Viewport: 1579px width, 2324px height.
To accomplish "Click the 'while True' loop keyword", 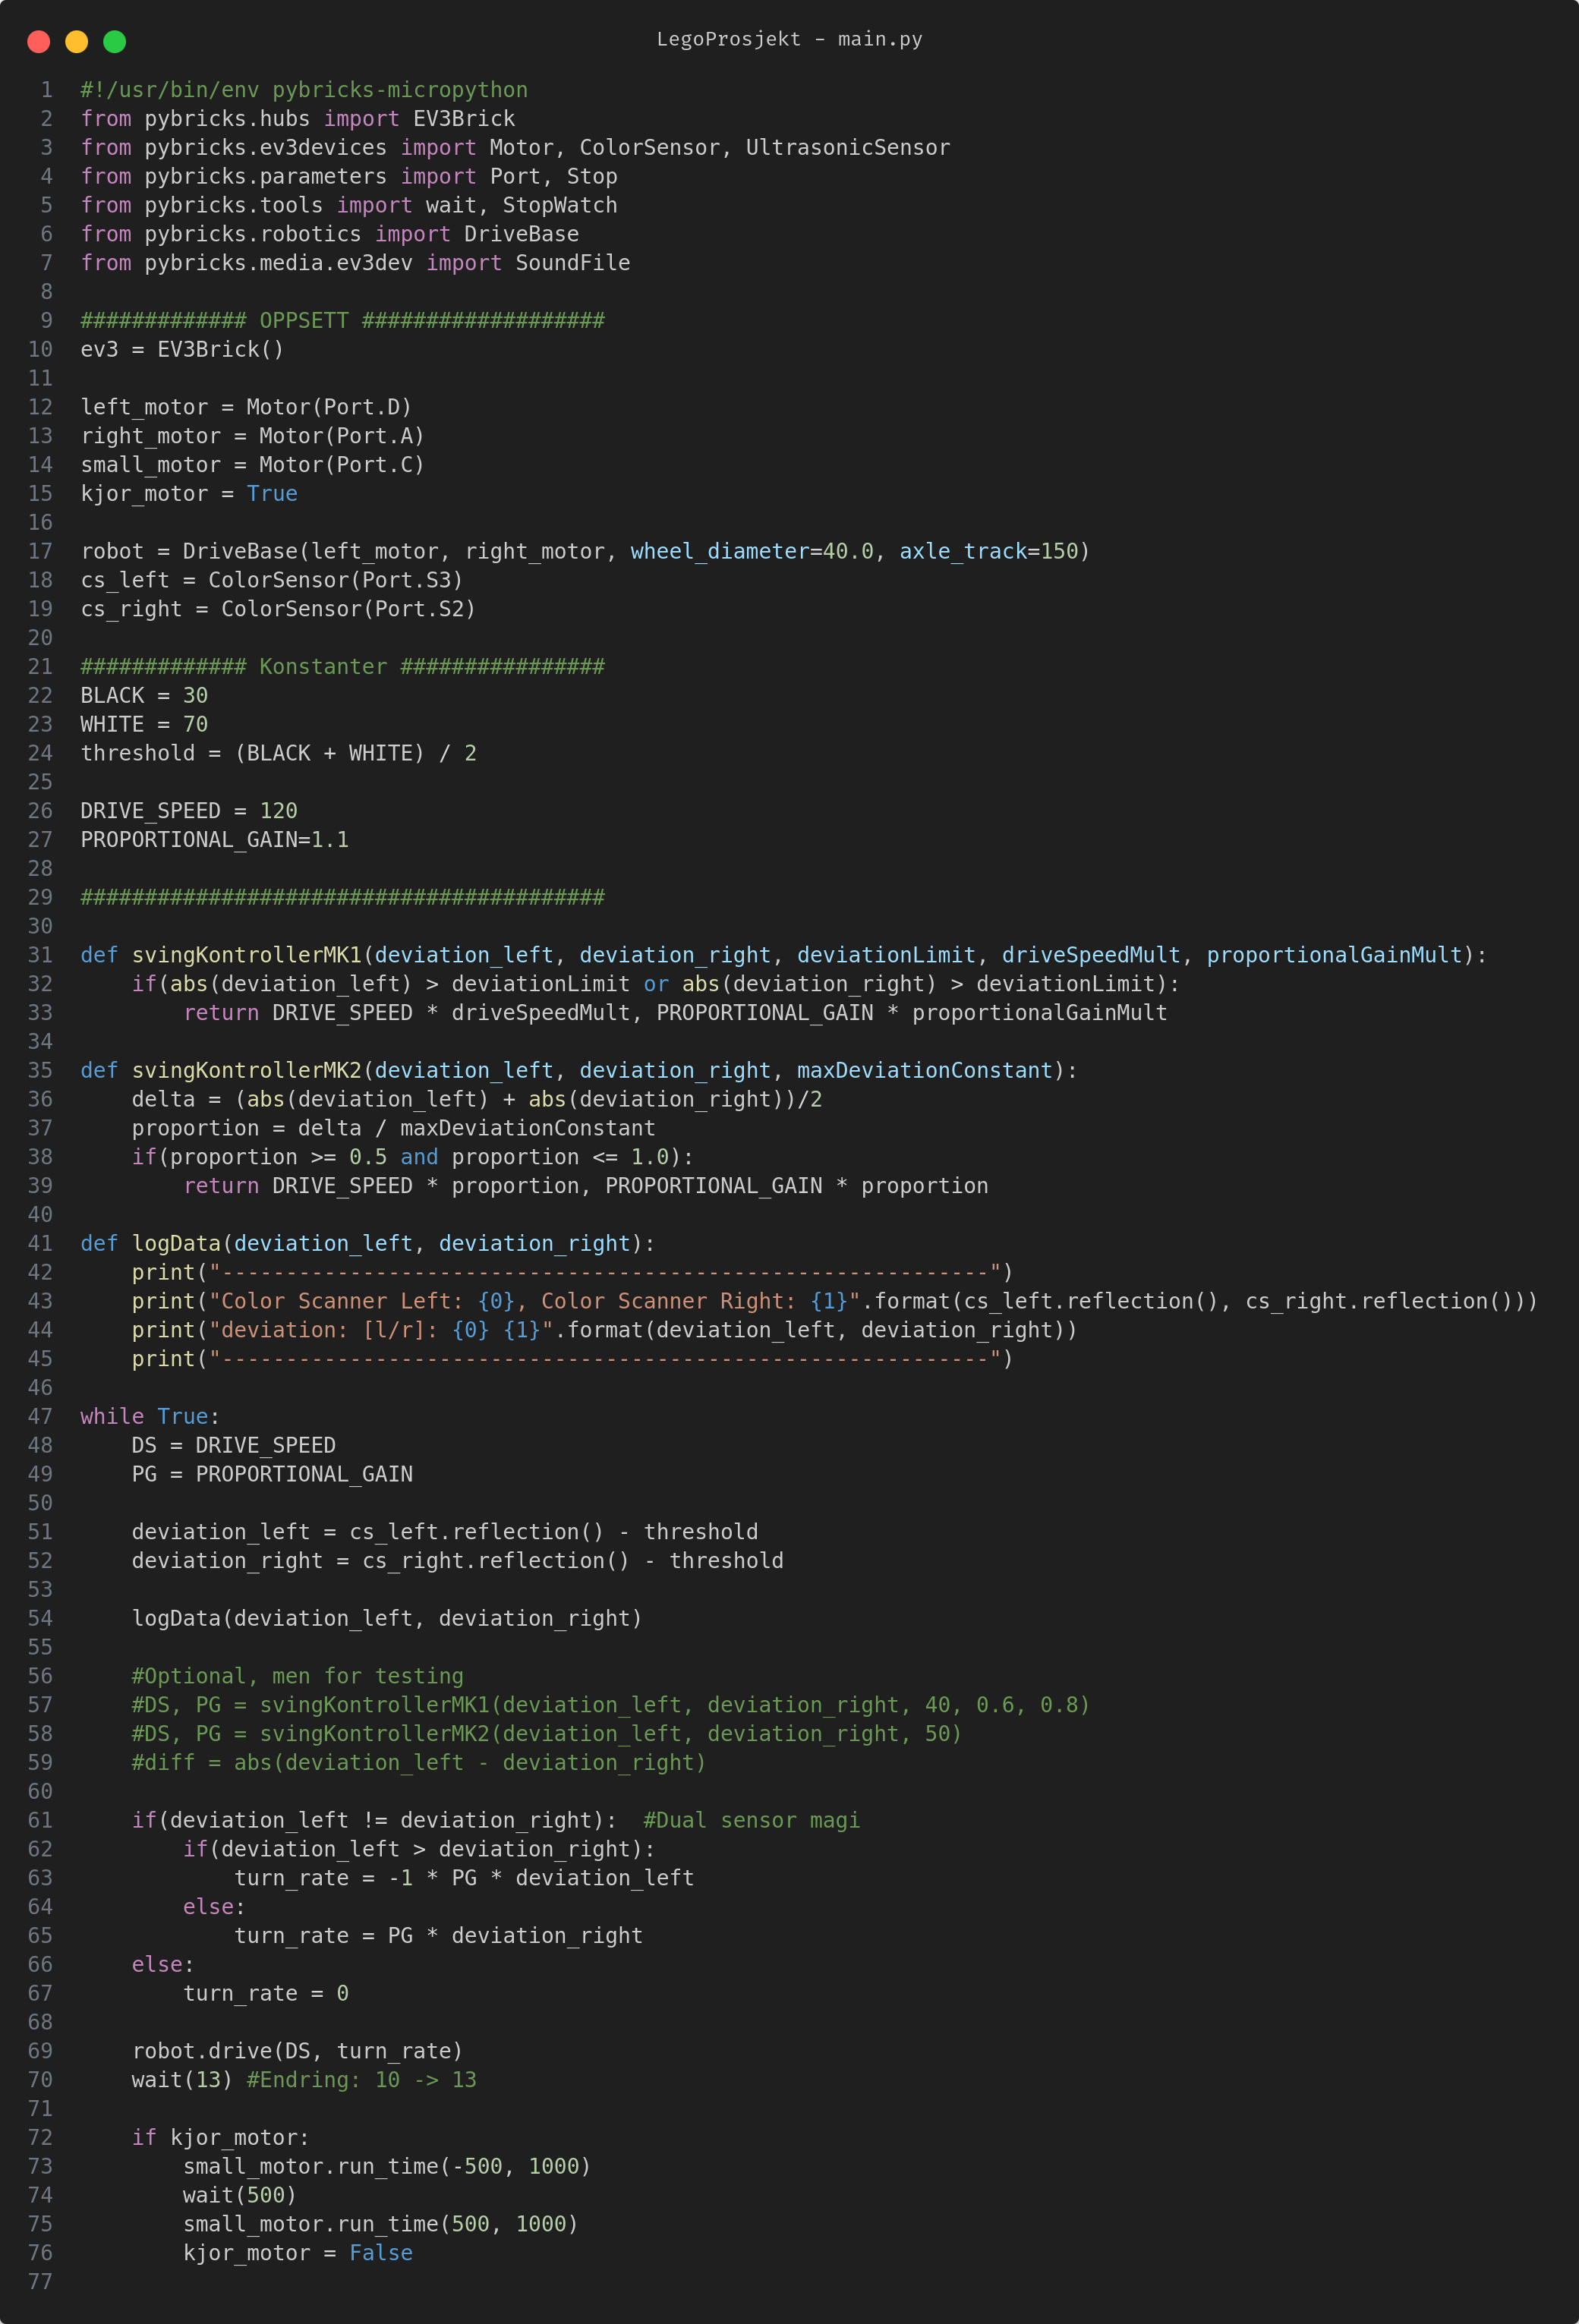I will tap(112, 1416).
